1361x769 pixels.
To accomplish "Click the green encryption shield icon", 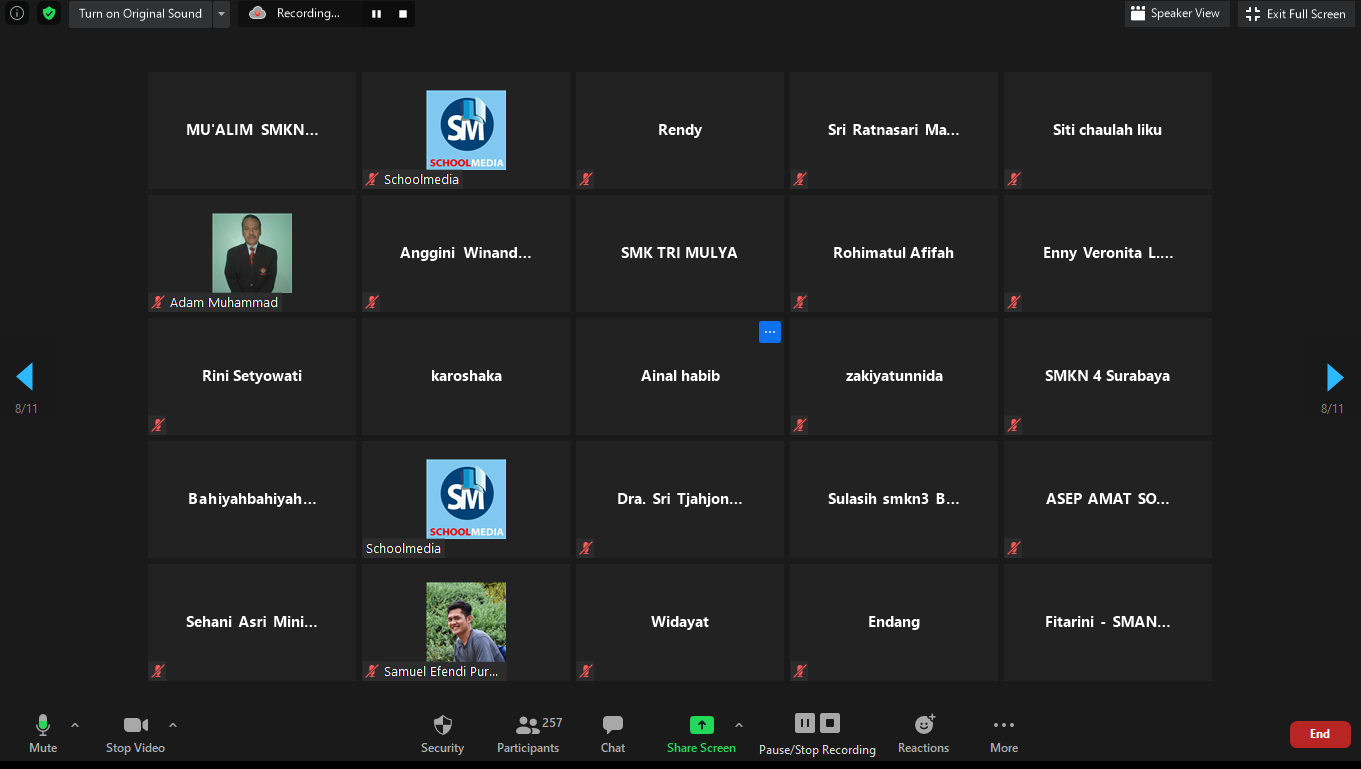I will pyautogui.click(x=49, y=14).
